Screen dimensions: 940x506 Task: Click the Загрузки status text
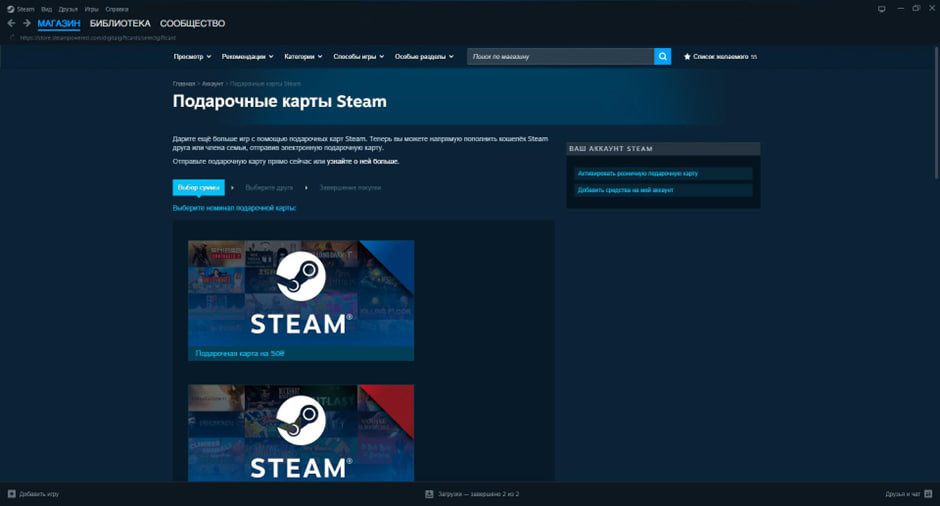click(x=478, y=494)
